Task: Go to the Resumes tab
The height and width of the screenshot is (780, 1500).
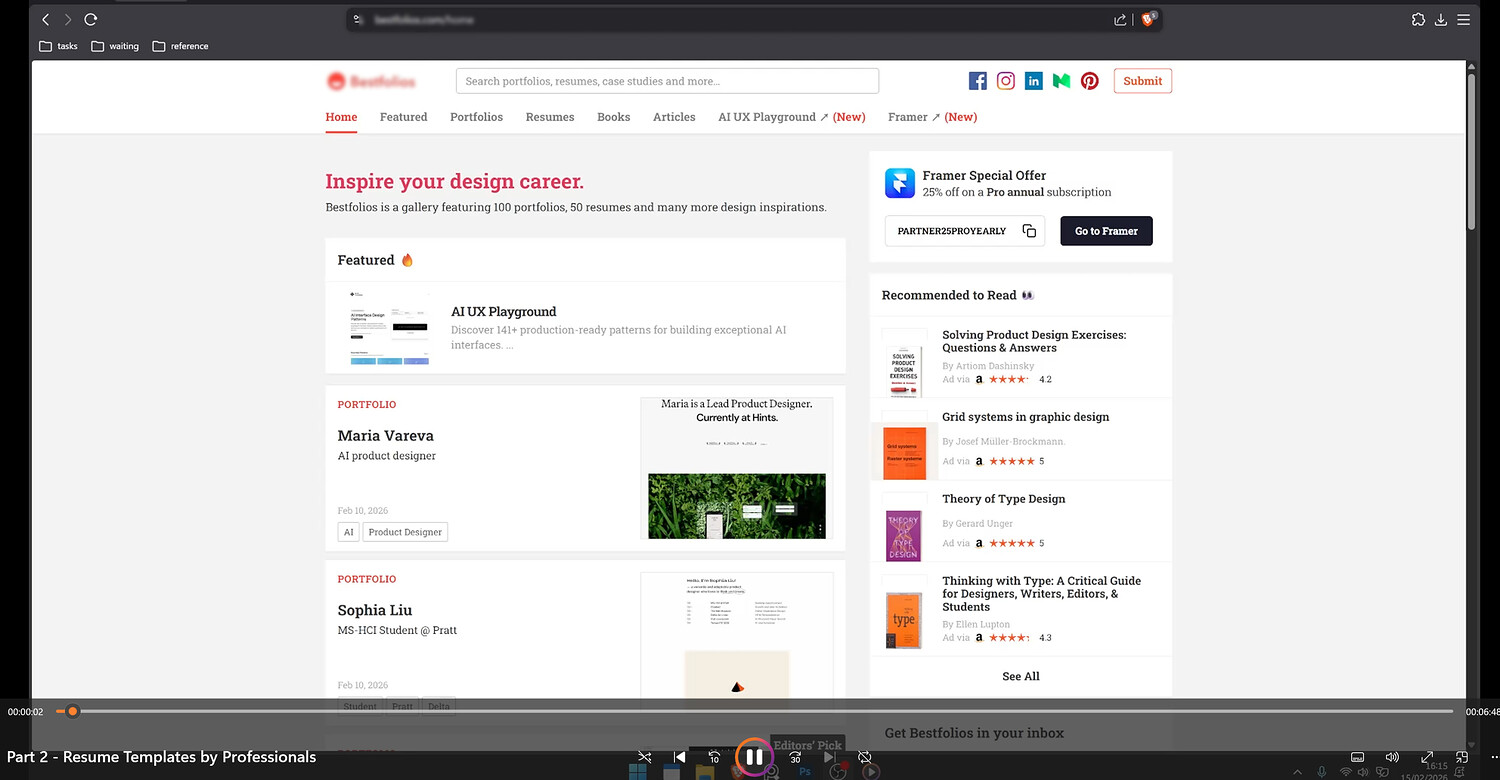Action: 550,117
